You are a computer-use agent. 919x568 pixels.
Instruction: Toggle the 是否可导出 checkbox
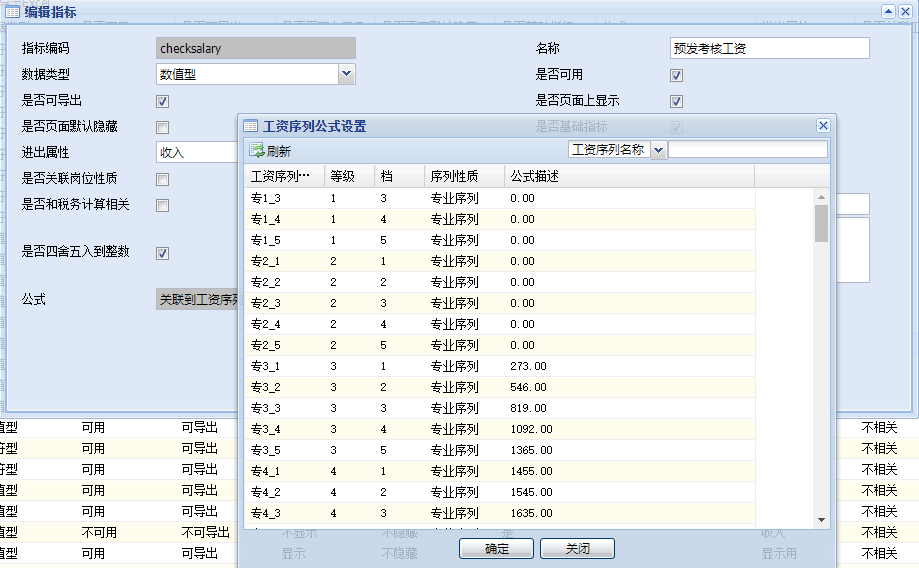tap(162, 101)
